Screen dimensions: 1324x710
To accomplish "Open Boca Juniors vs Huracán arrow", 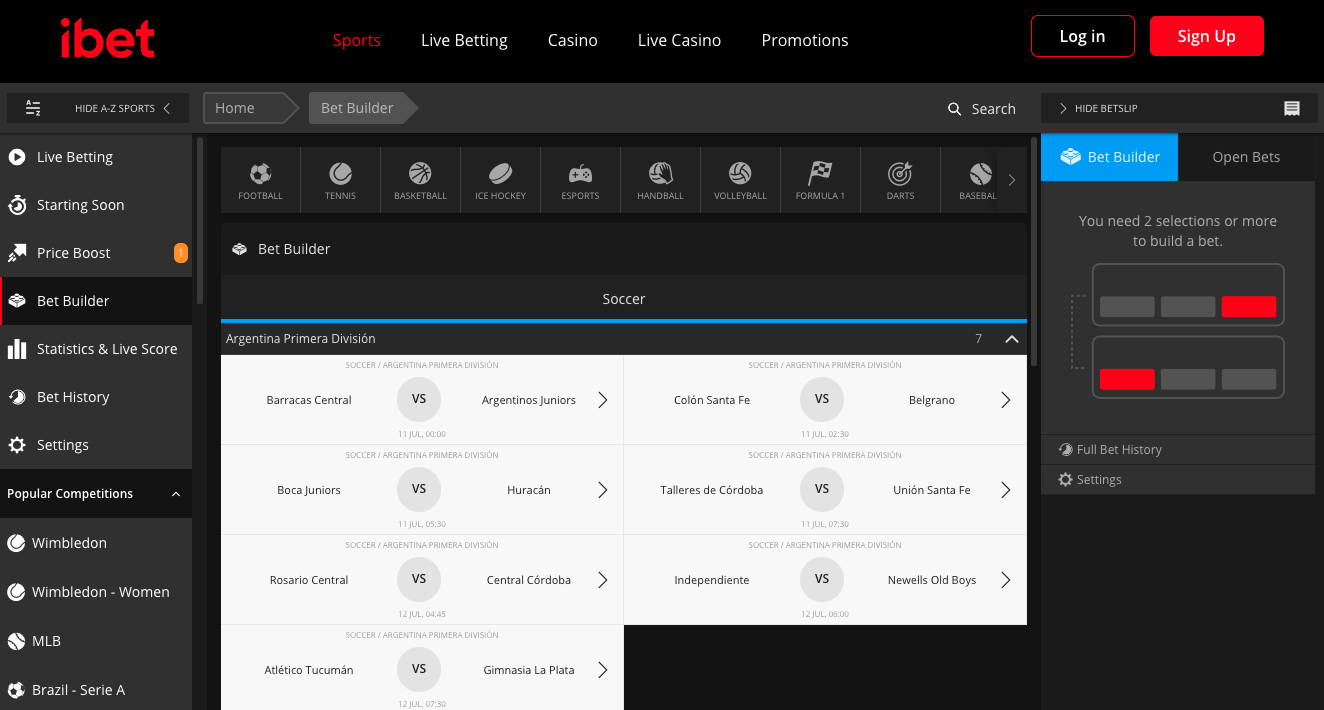I will (x=603, y=490).
